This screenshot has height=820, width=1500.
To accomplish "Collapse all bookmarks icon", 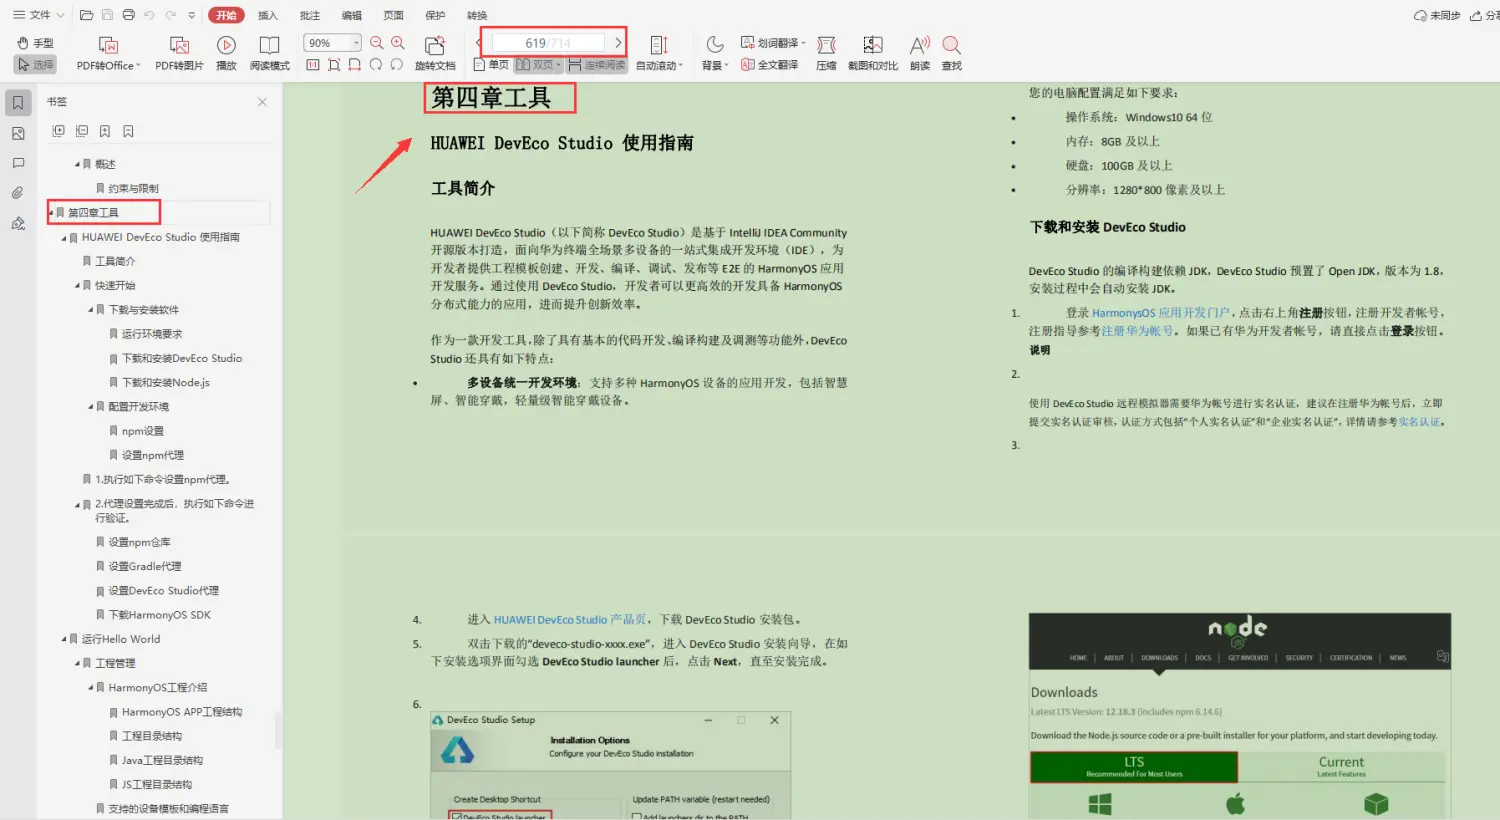I will pos(82,131).
